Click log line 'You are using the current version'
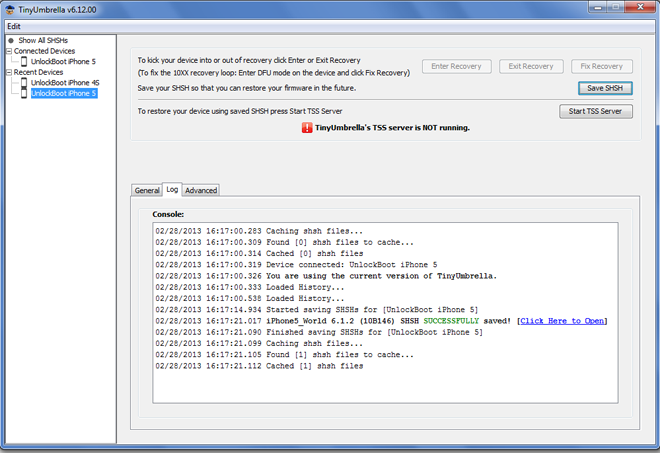Viewport: 660px width, 453px height. [326, 276]
